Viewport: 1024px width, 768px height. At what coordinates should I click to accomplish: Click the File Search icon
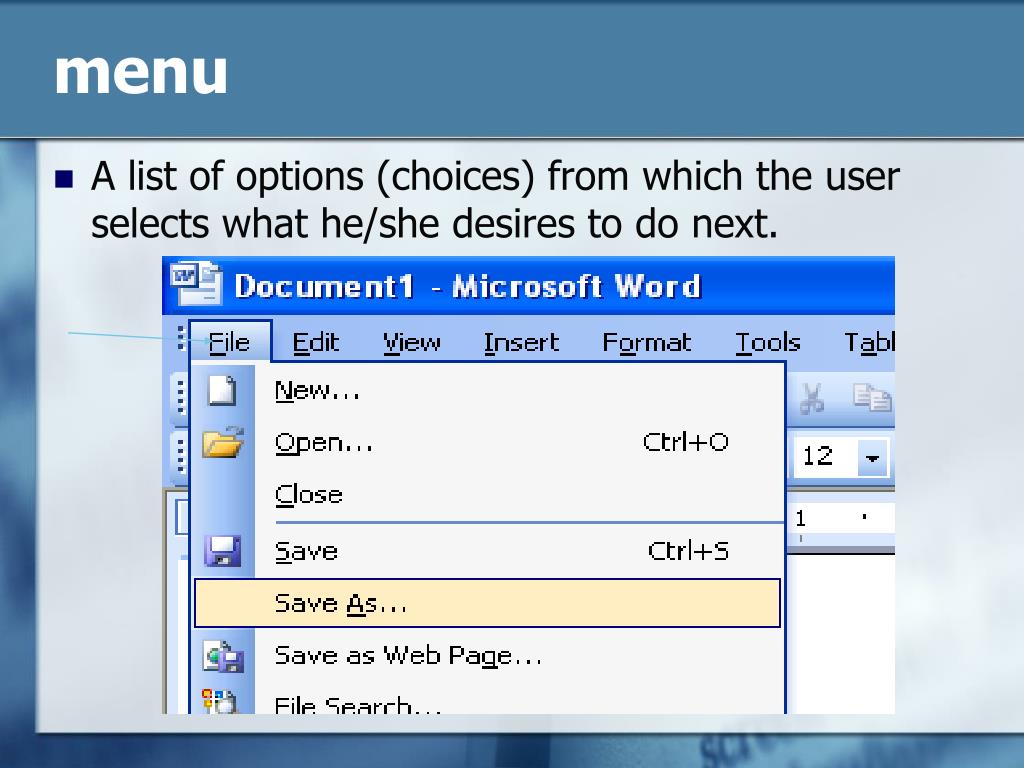point(219,701)
